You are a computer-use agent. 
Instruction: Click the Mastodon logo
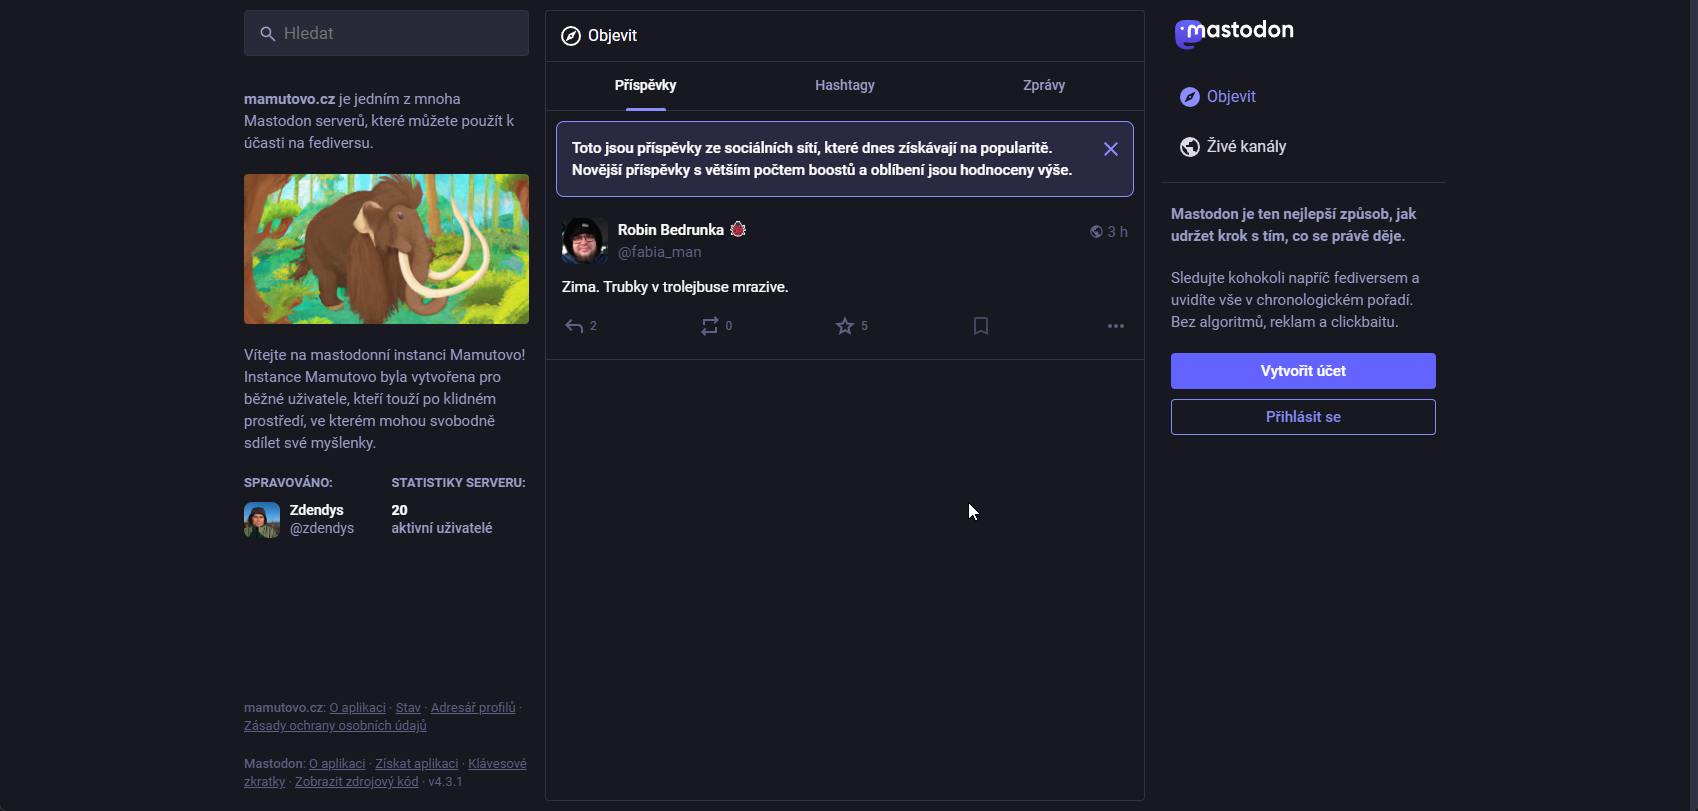coord(1234,33)
